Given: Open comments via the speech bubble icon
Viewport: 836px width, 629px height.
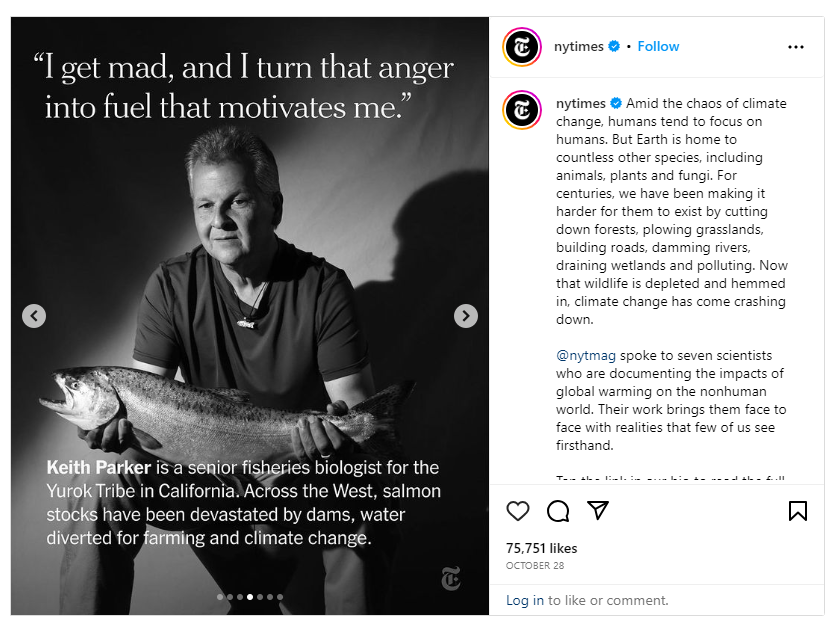Looking at the screenshot, I should click(x=558, y=511).
